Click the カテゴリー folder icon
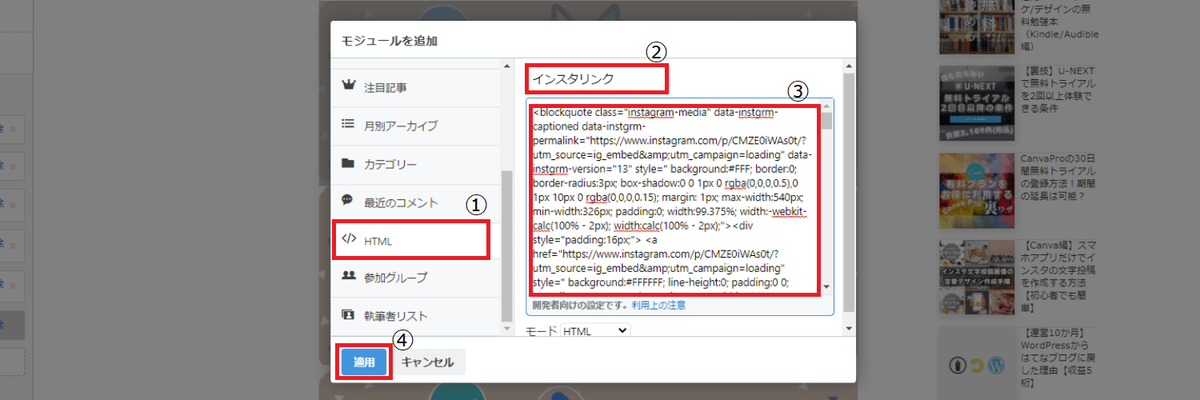The width and height of the screenshot is (1200, 400). (x=348, y=163)
